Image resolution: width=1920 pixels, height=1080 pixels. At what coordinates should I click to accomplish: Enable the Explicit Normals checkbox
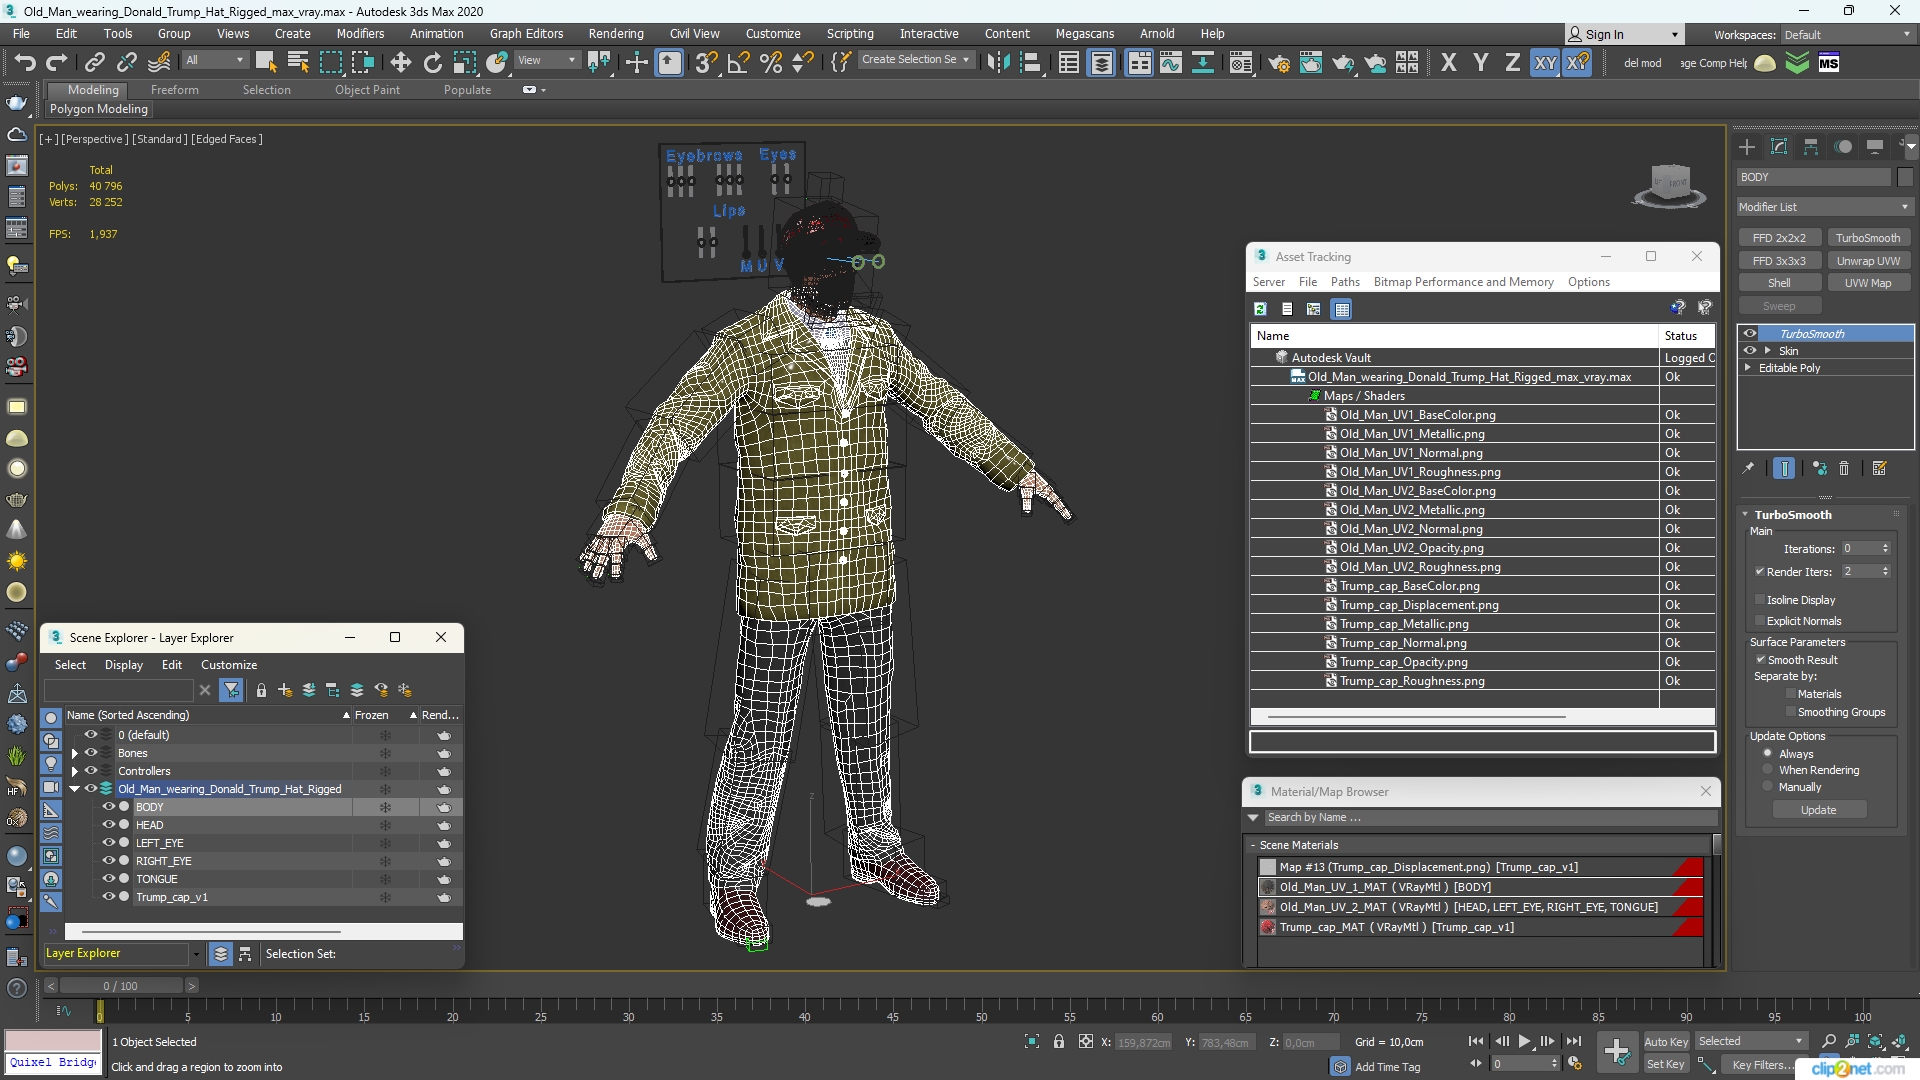(x=1760, y=621)
